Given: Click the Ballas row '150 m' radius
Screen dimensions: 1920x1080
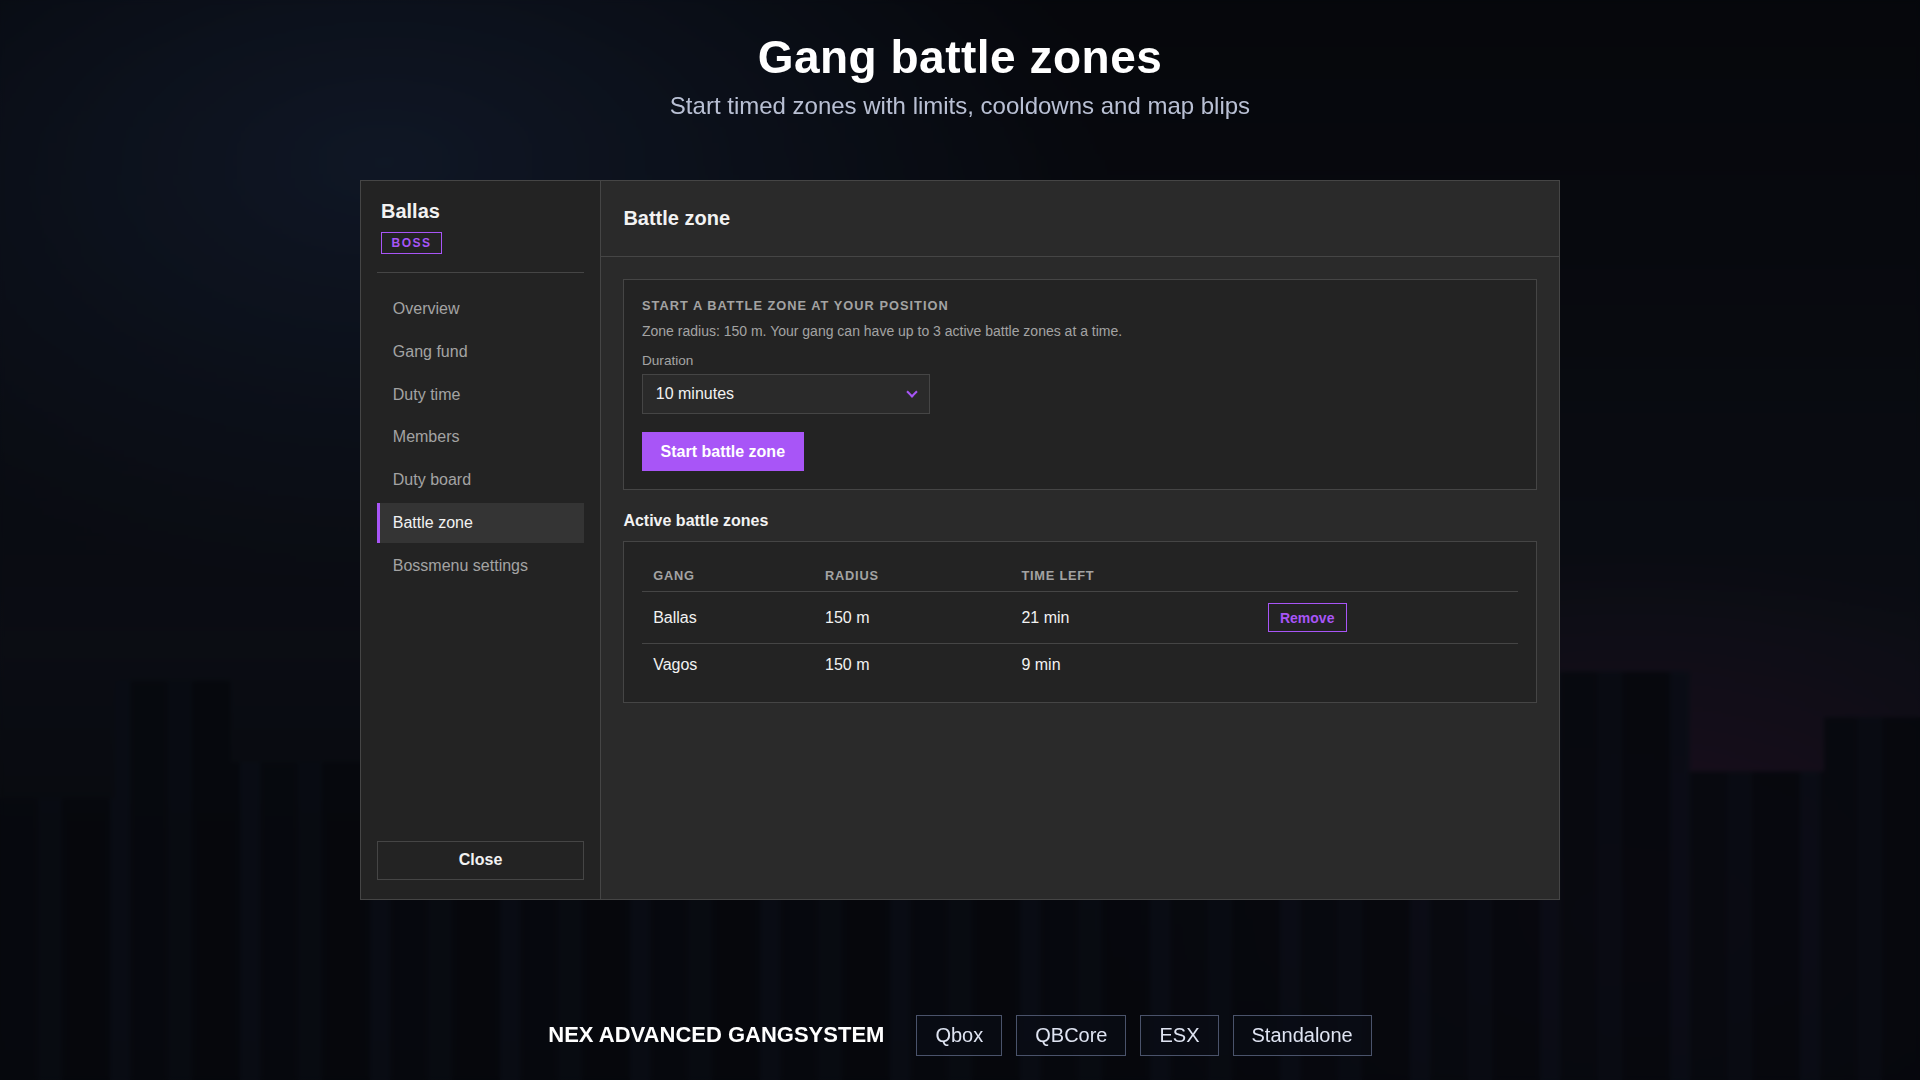Looking at the screenshot, I should [x=847, y=618].
